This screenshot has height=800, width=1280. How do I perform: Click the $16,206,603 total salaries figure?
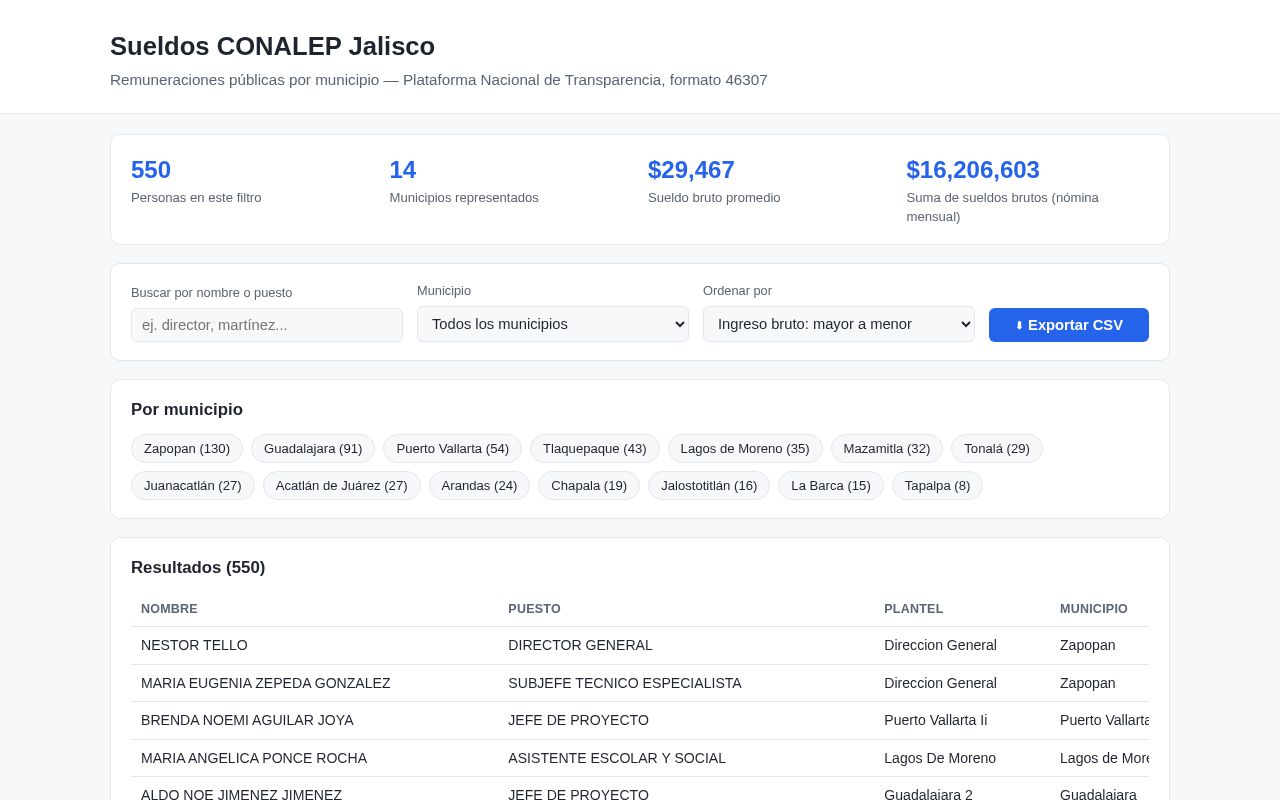(973, 170)
